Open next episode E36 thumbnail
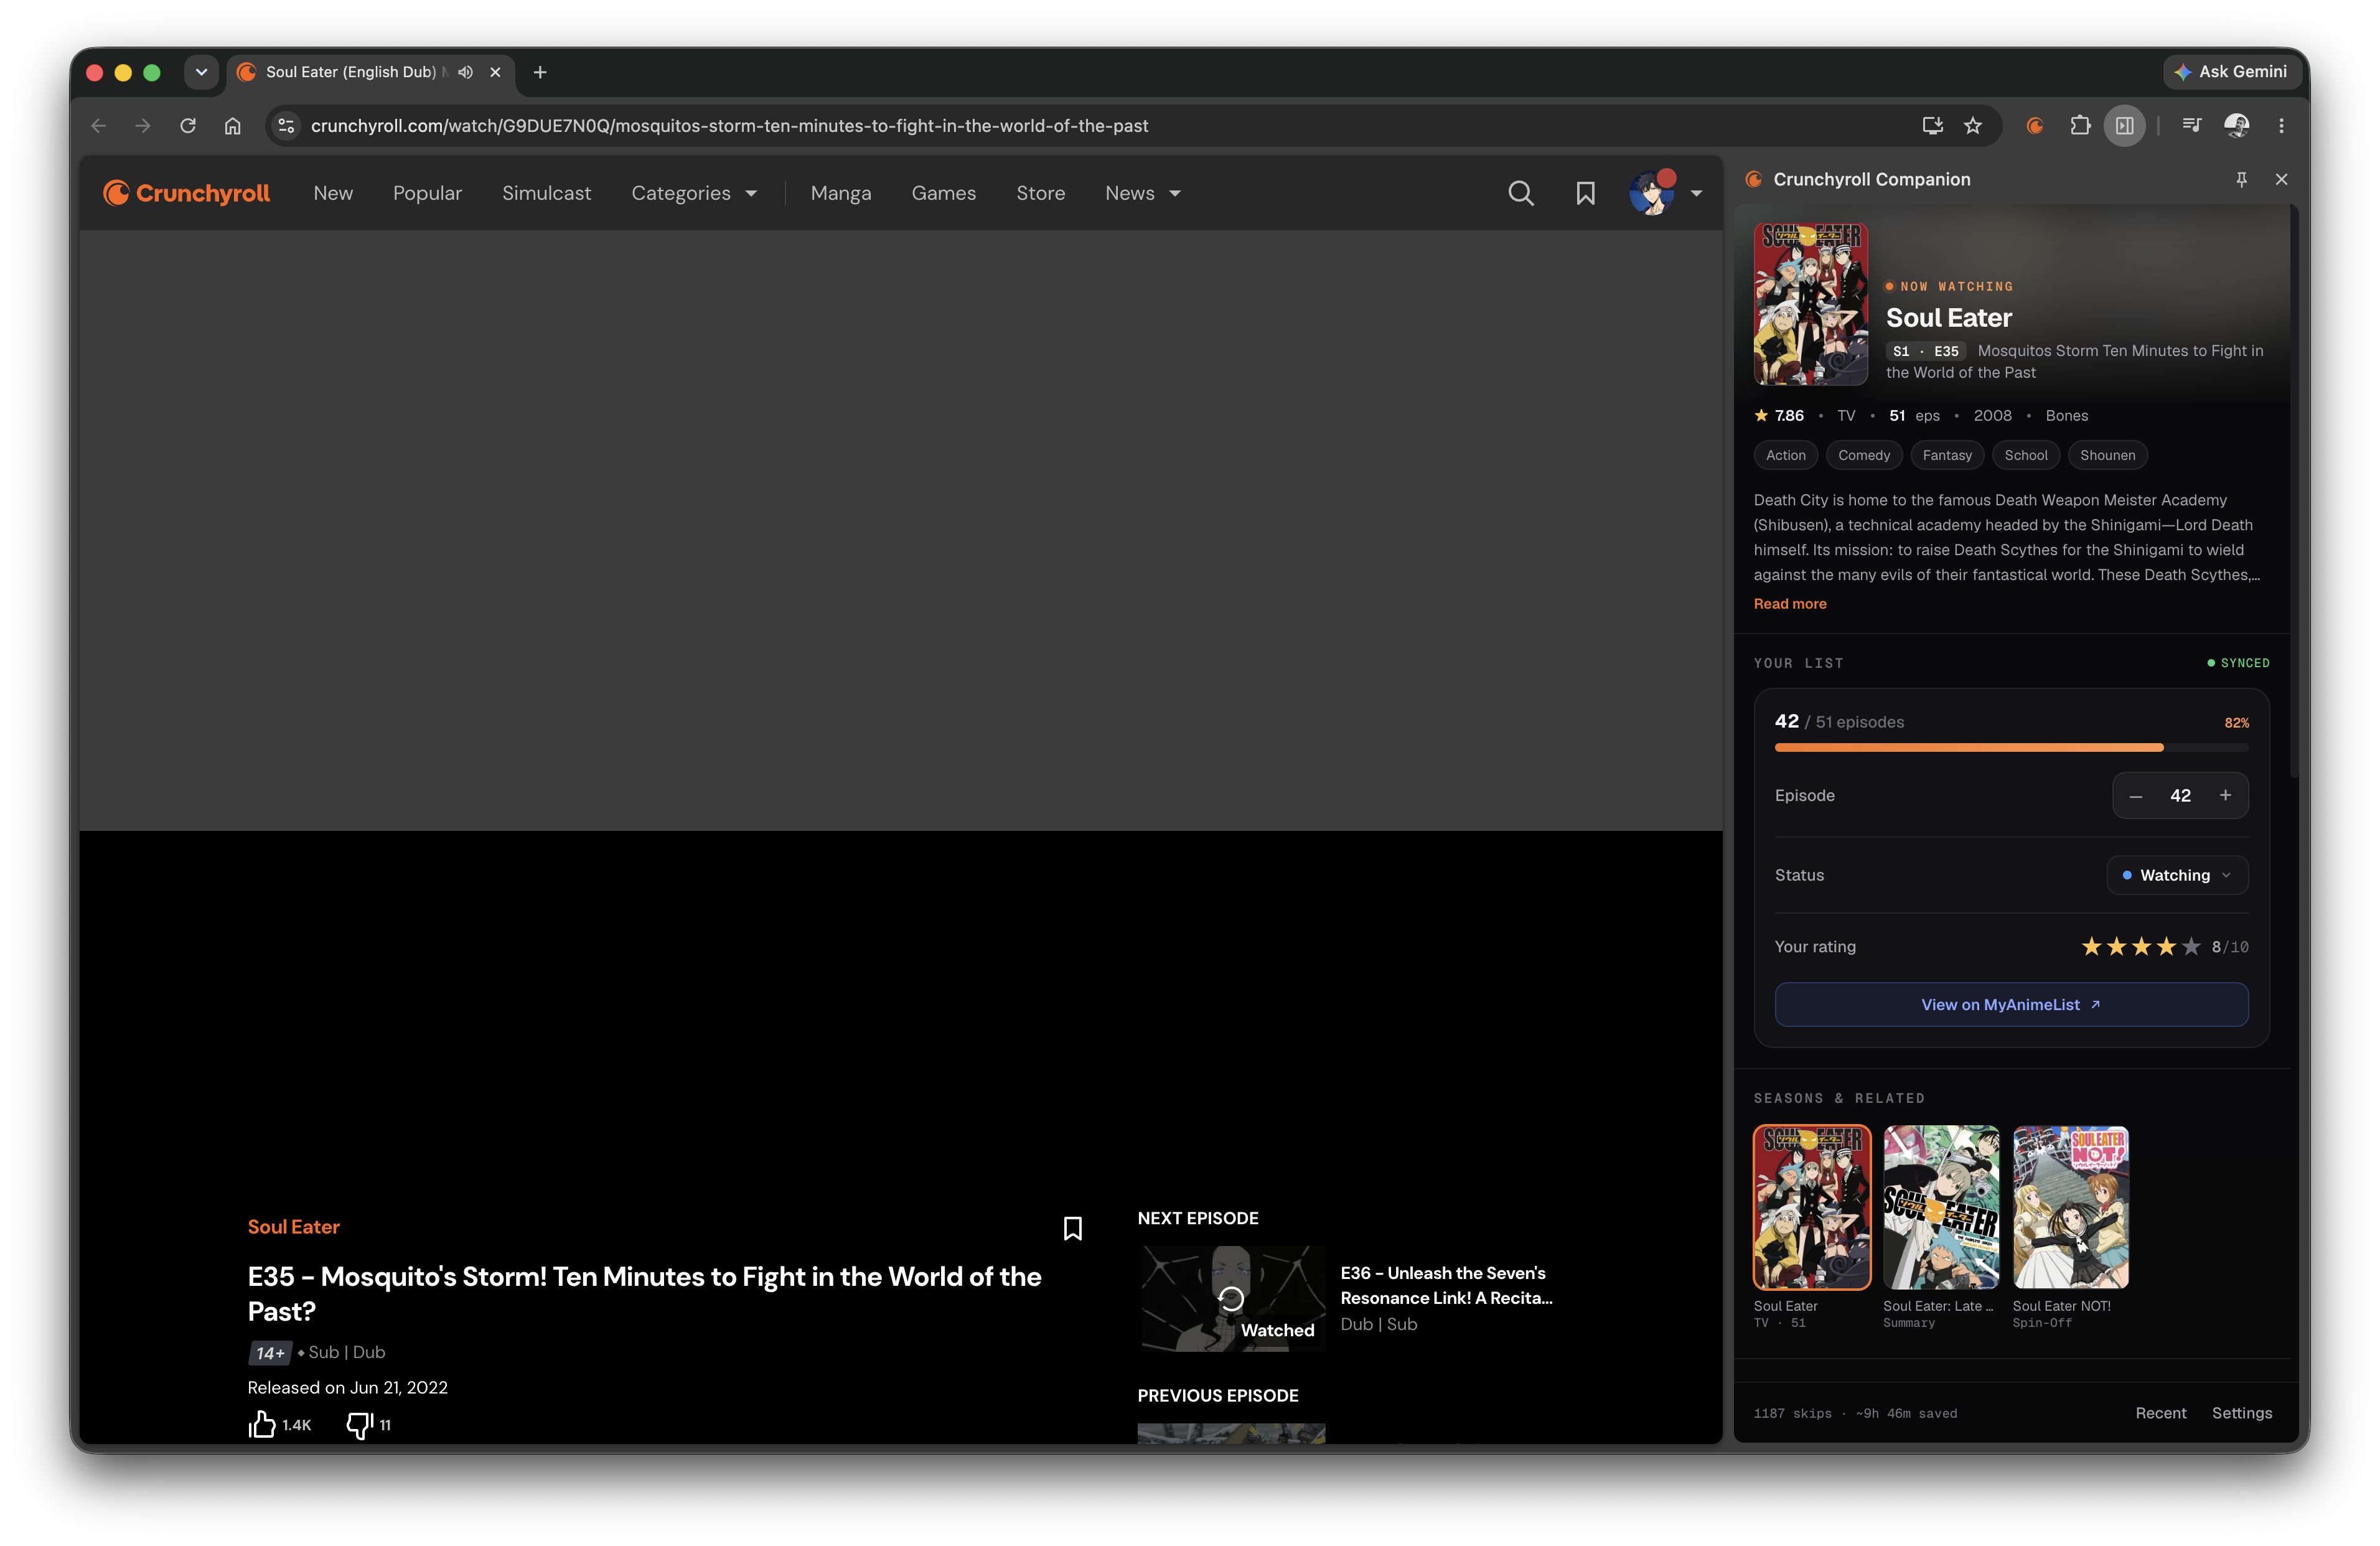This screenshot has width=2380, height=1546. [1231, 1299]
